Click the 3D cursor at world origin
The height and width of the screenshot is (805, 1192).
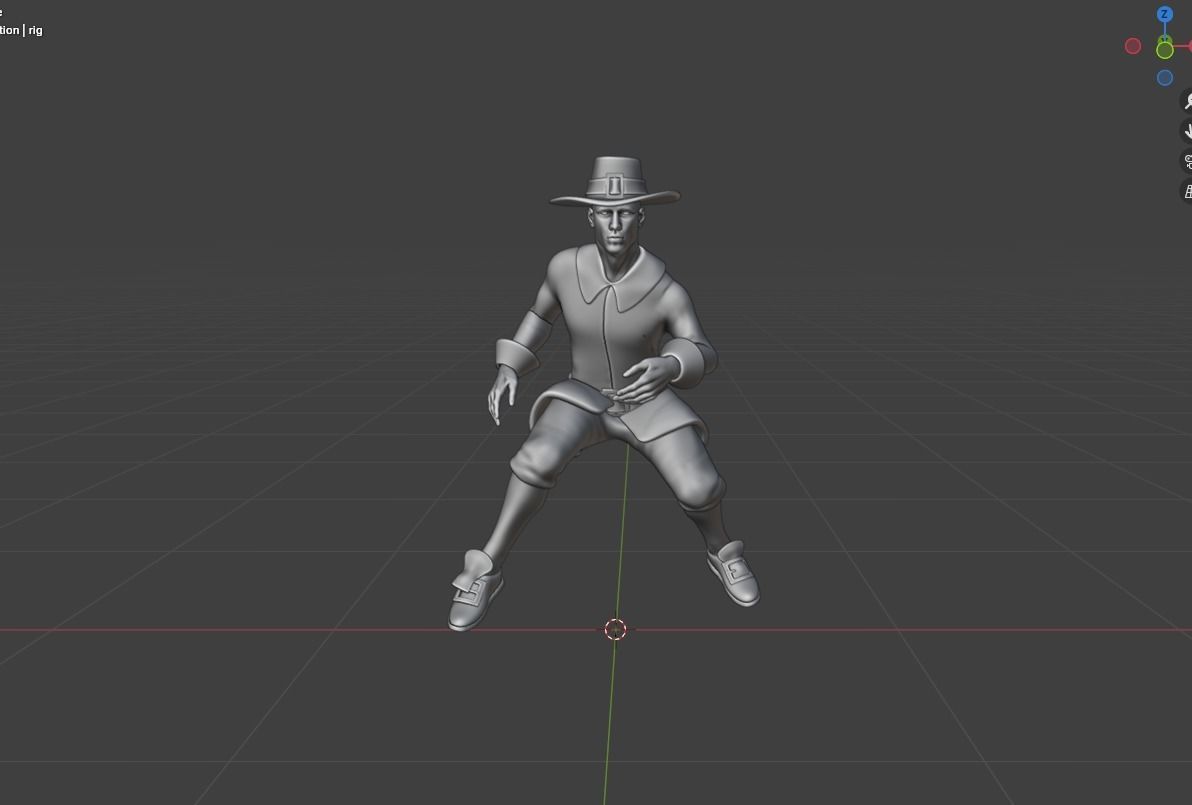pyautogui.click(x=615, y=629)
